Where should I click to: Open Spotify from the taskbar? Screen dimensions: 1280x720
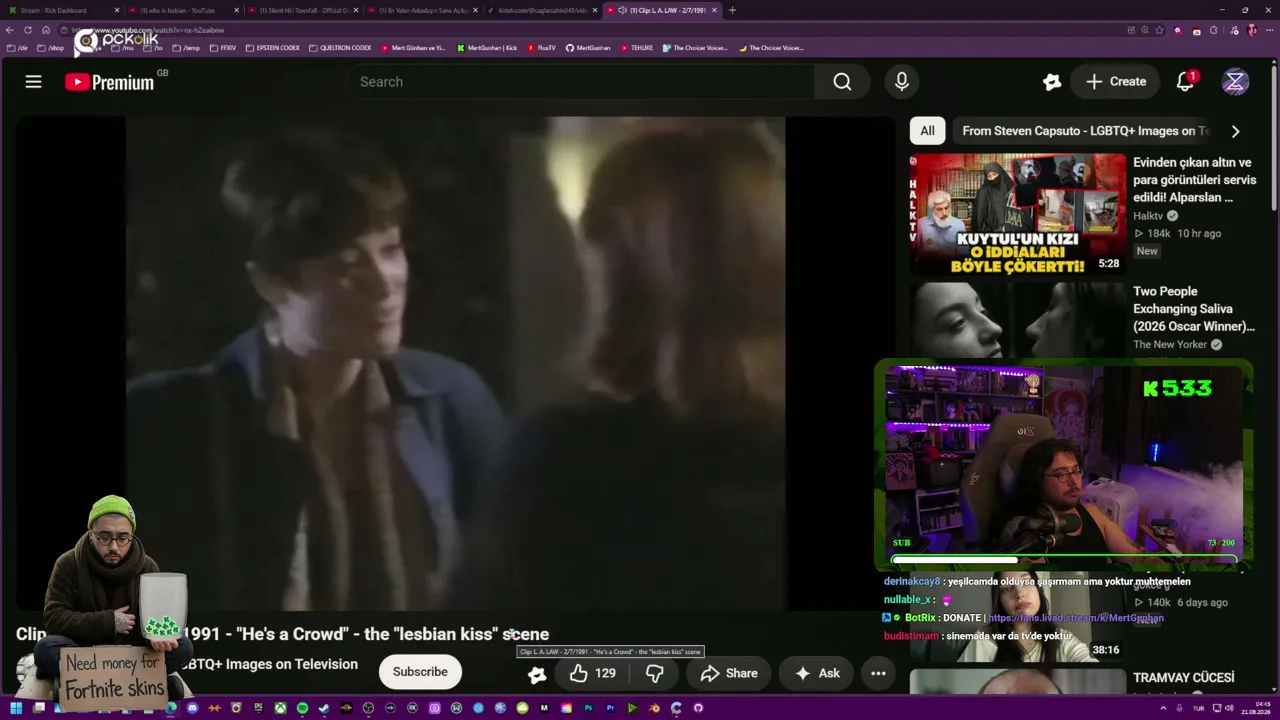302,708
